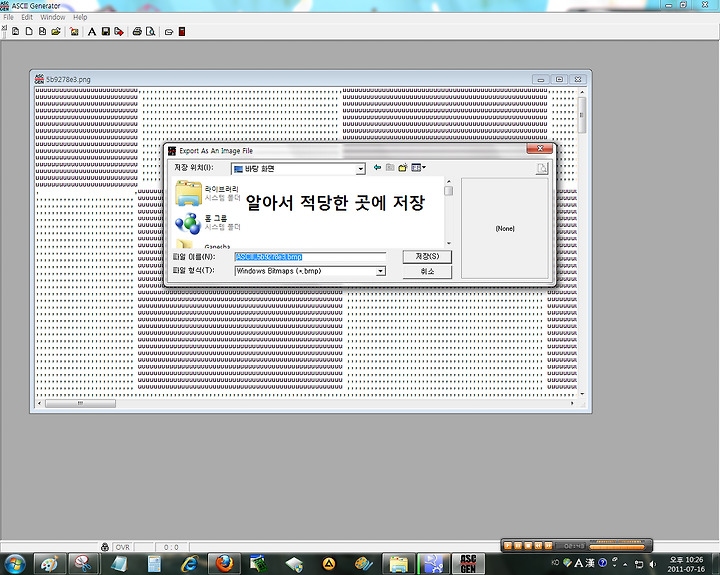The image size is (720, 575).
Task: Click the 파일 이름 filename input field
Action: coord(310,257)
